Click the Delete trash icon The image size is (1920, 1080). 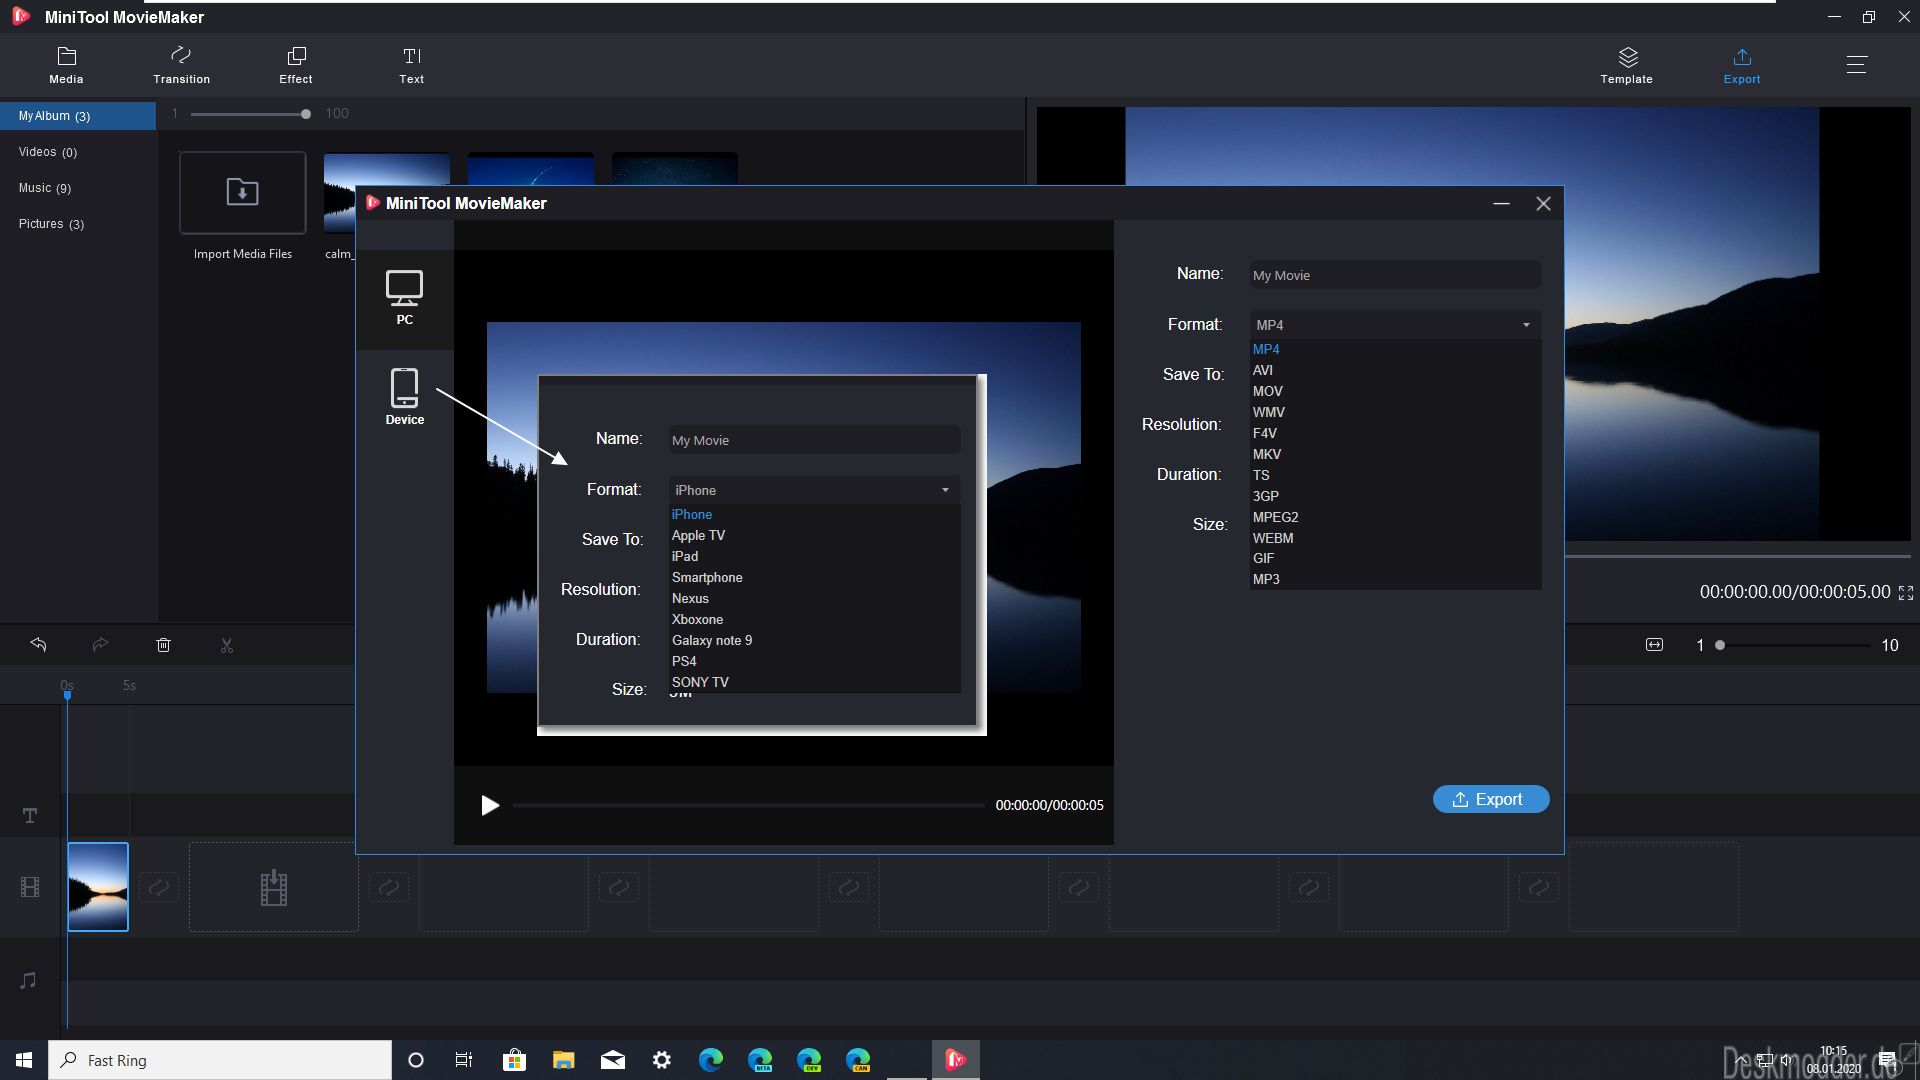pyautogui.click(x=164, y=645)
